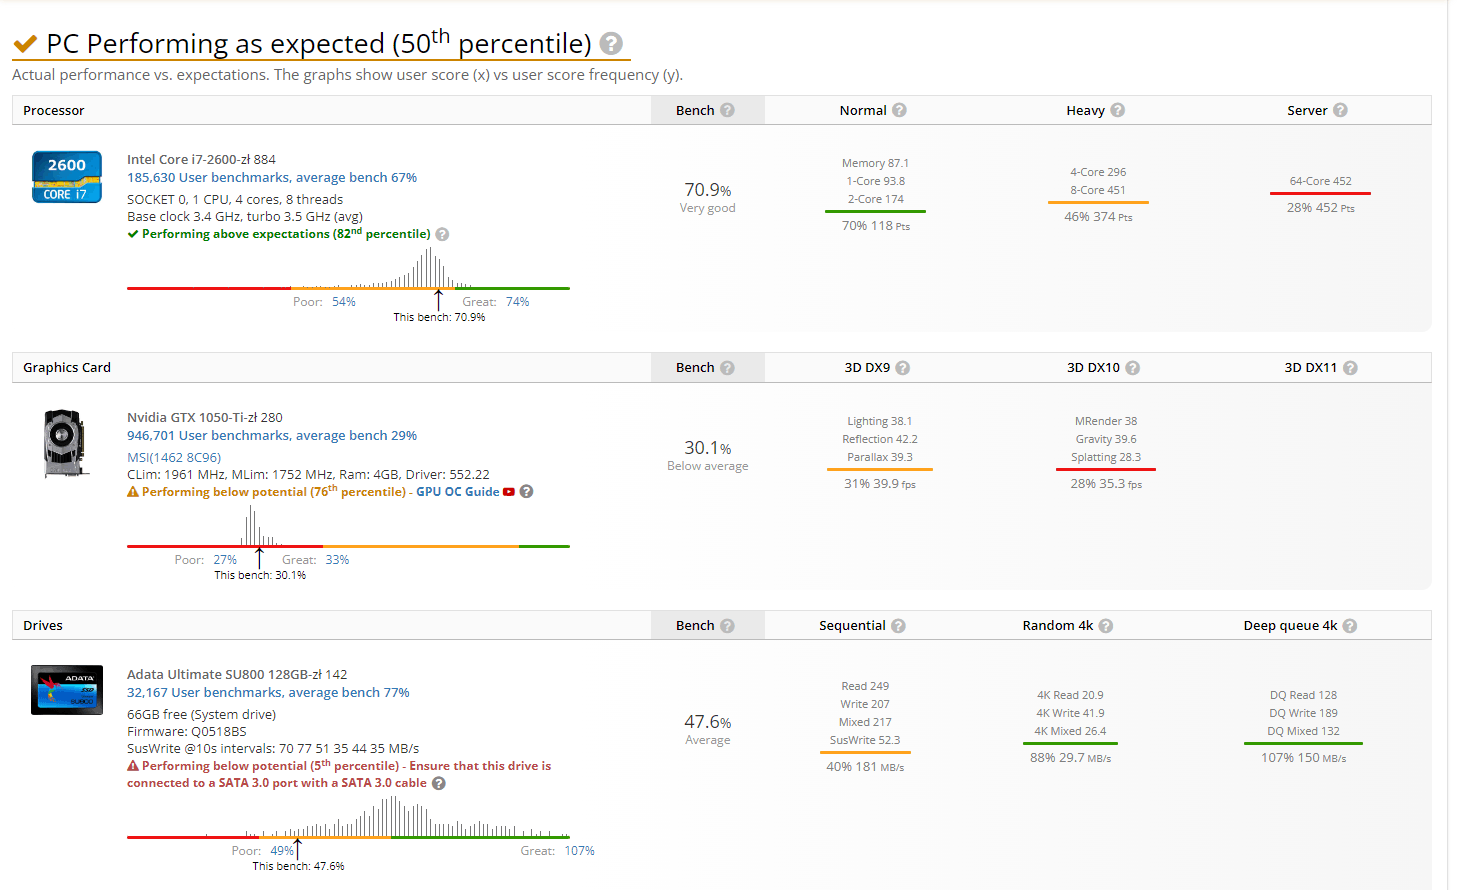
Task: Open the 185,630 User benchmarks processor link
Action: coord(272,178)
